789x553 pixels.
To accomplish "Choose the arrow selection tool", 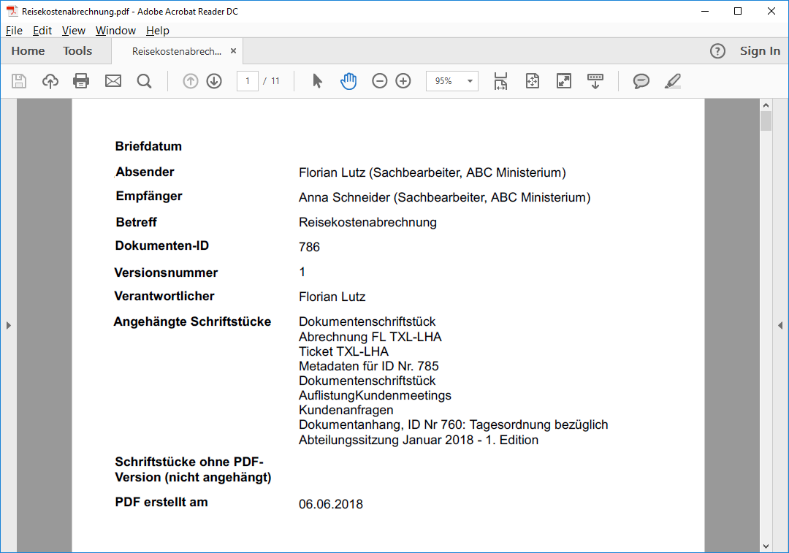I will pos(317,81).
